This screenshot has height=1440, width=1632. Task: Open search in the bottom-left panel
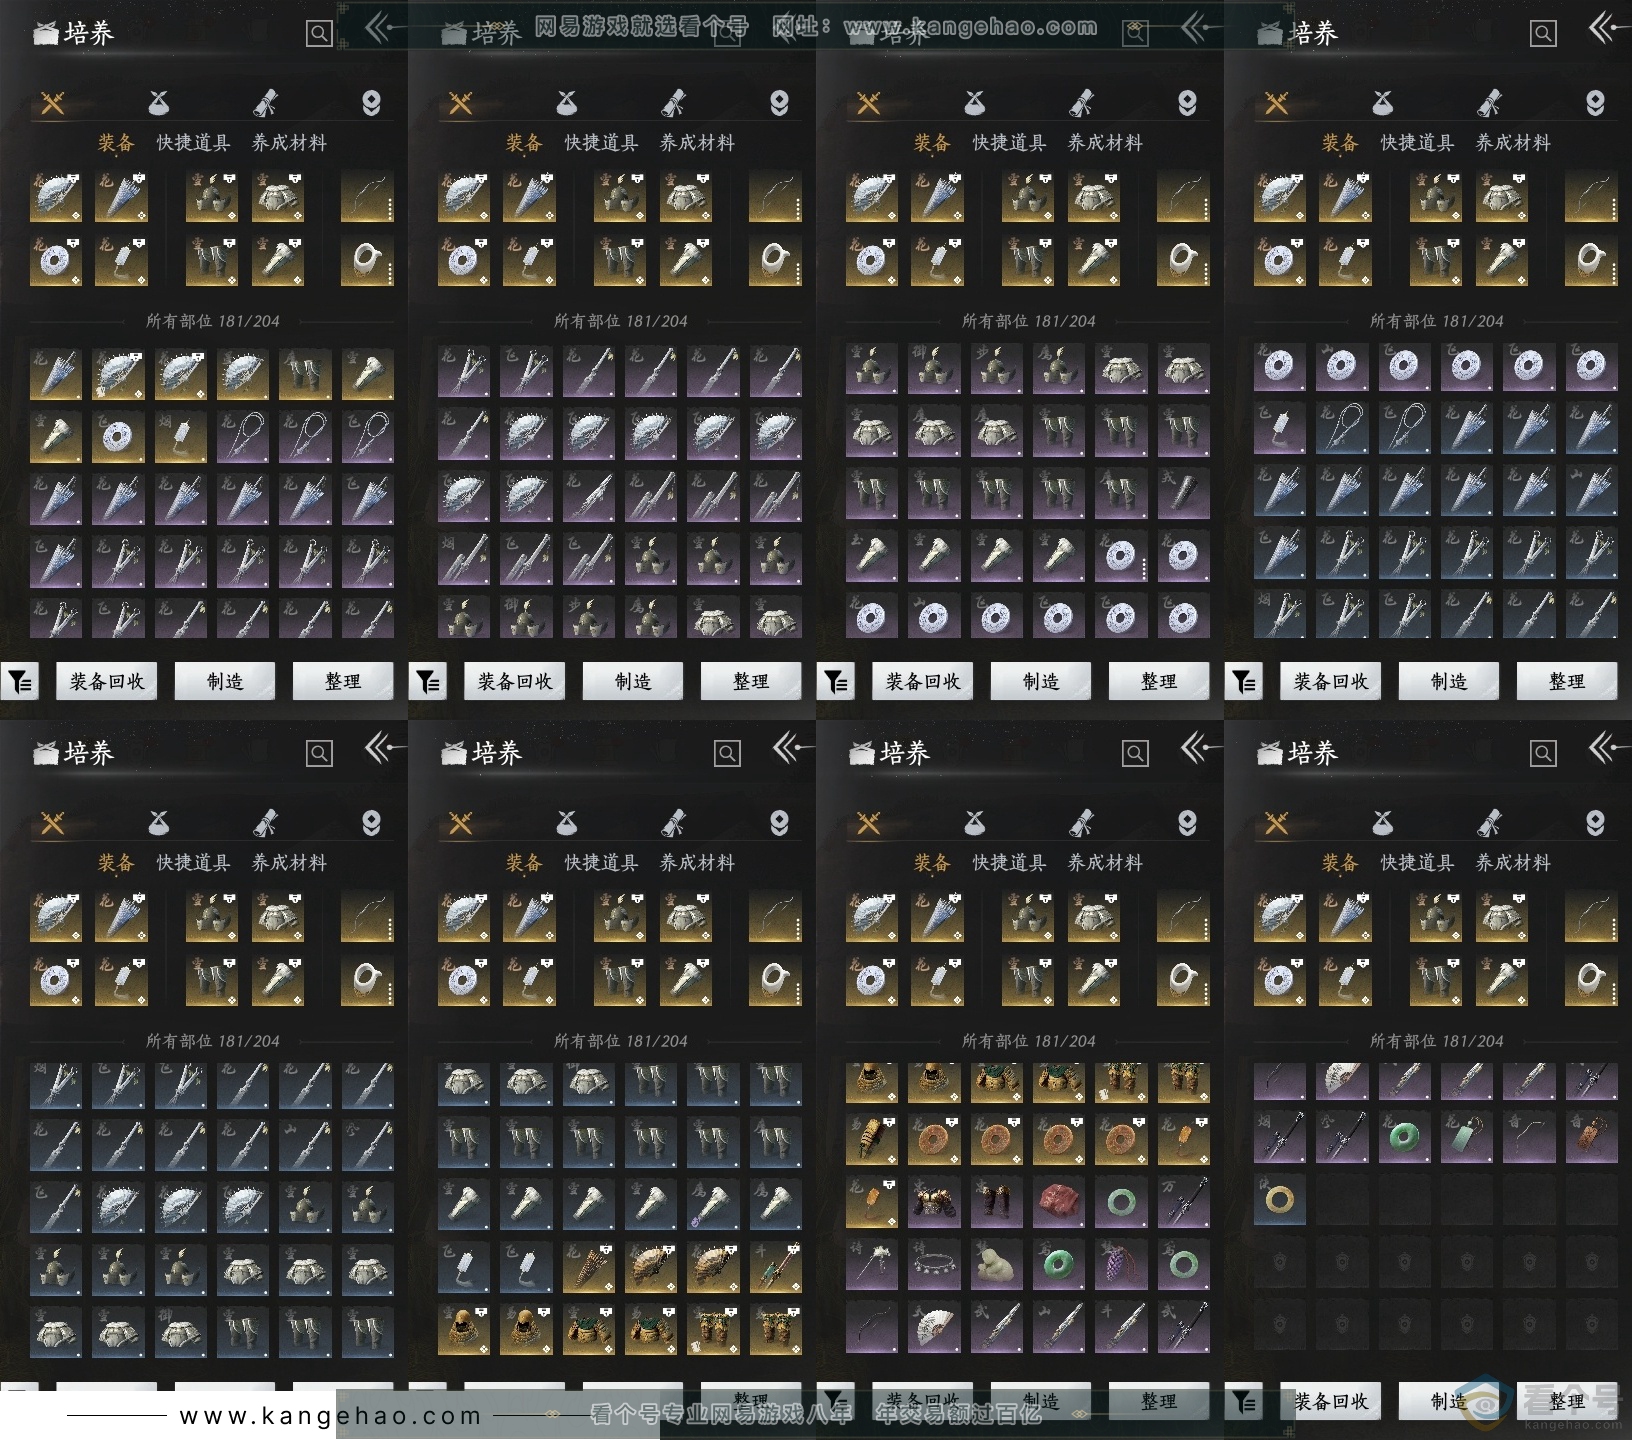319,754
